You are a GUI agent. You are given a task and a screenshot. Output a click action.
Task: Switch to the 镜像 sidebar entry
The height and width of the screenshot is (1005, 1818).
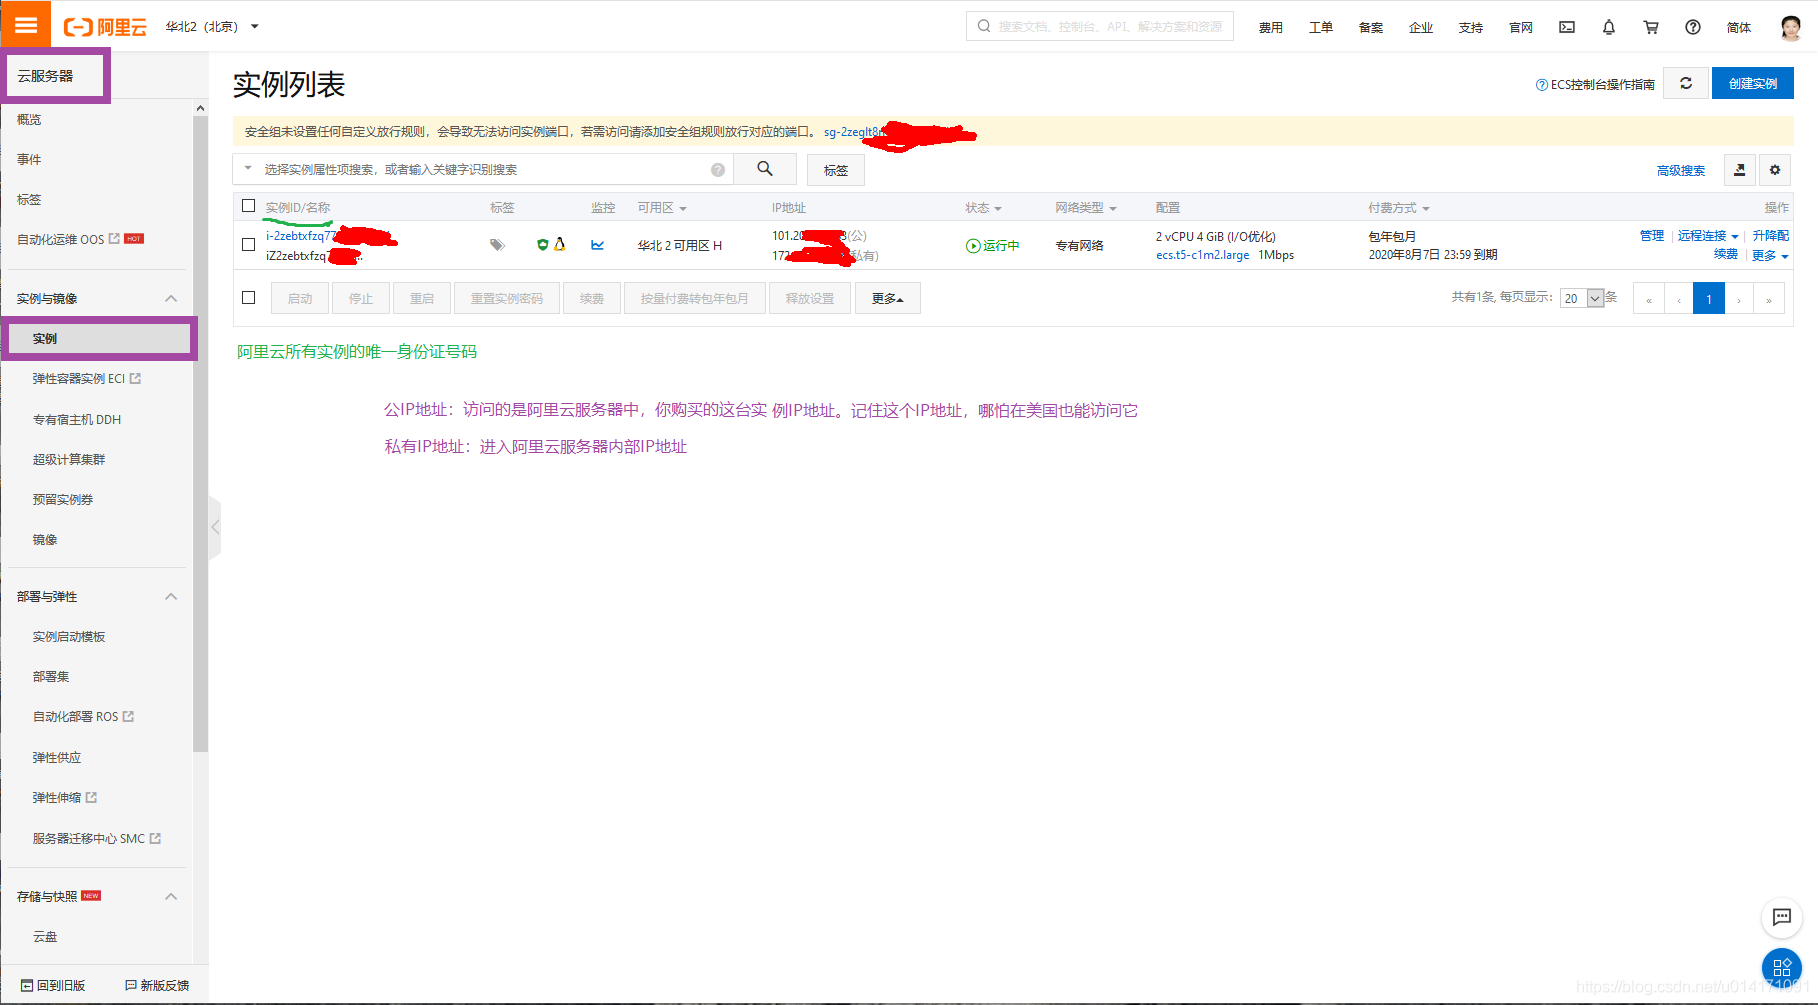(45, 539)
